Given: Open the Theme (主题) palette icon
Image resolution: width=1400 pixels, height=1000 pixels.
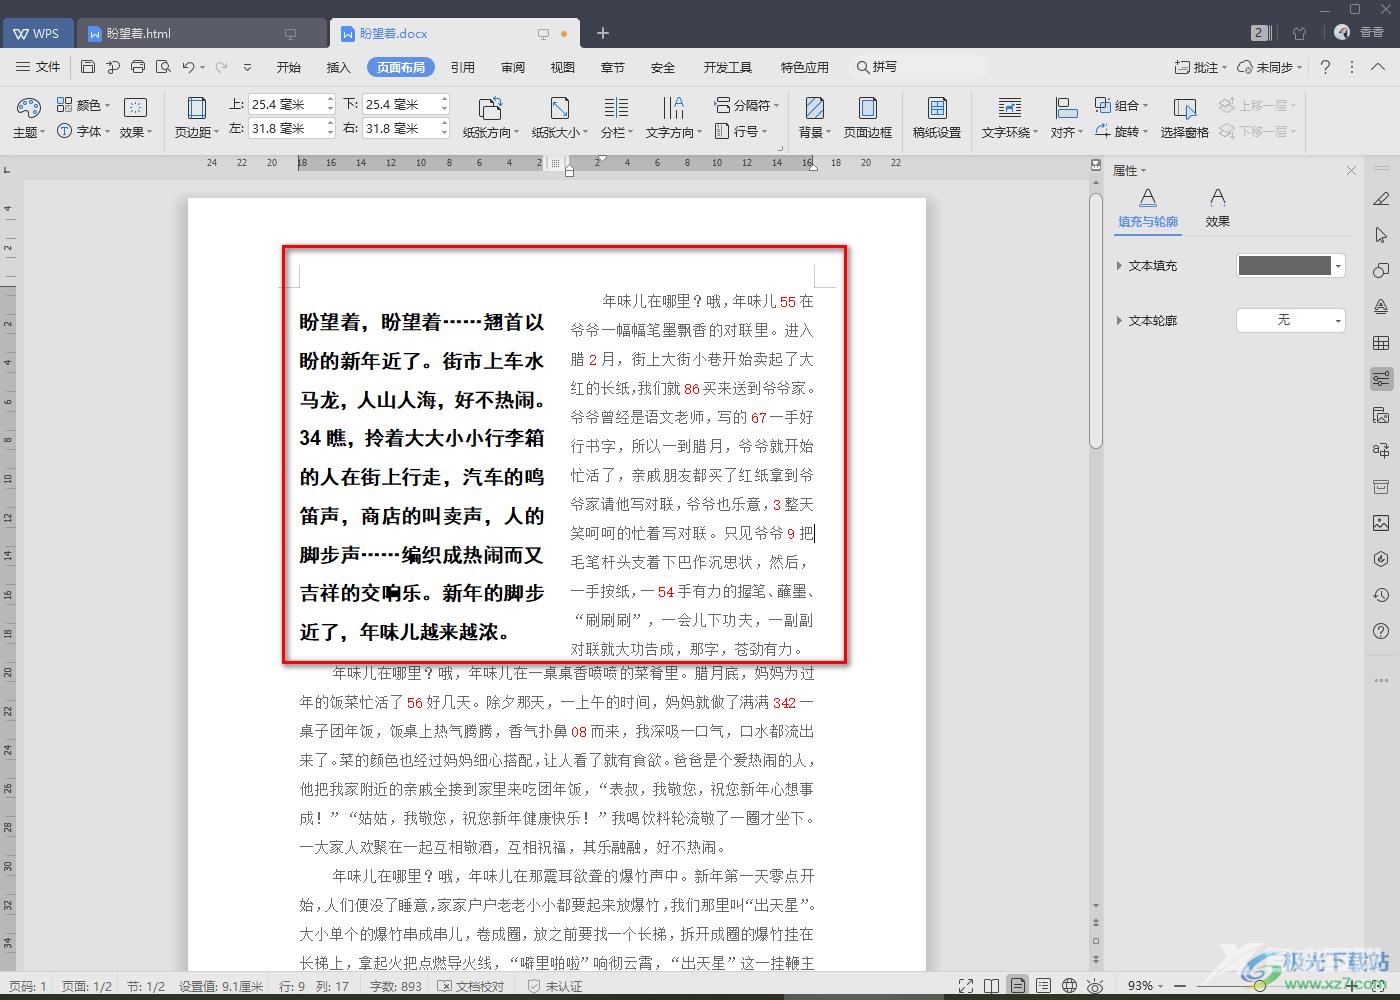Looking at the screenshot, I should [28, 107].
